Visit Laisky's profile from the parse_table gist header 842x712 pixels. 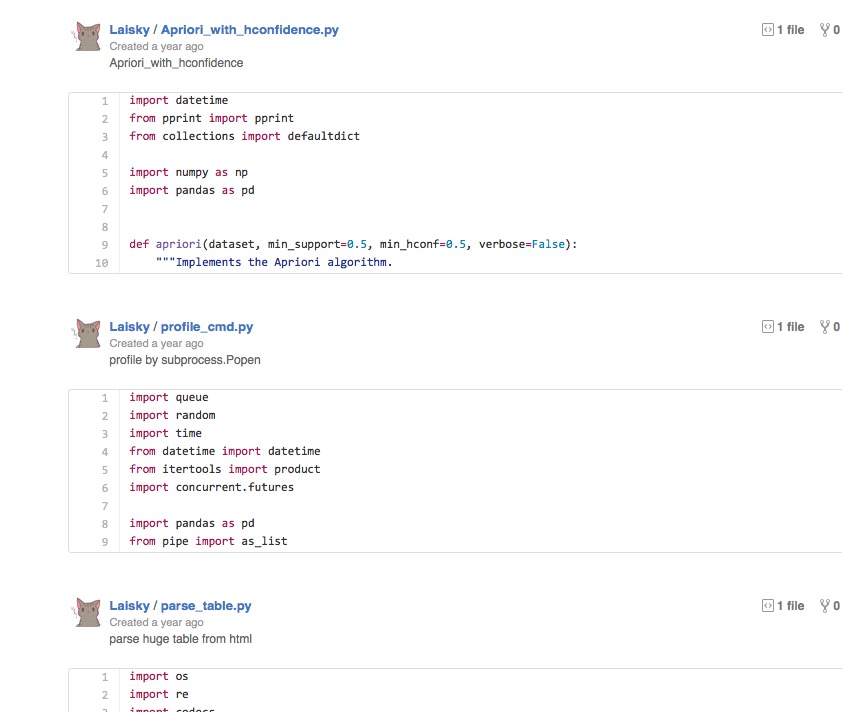click(129, 606)
